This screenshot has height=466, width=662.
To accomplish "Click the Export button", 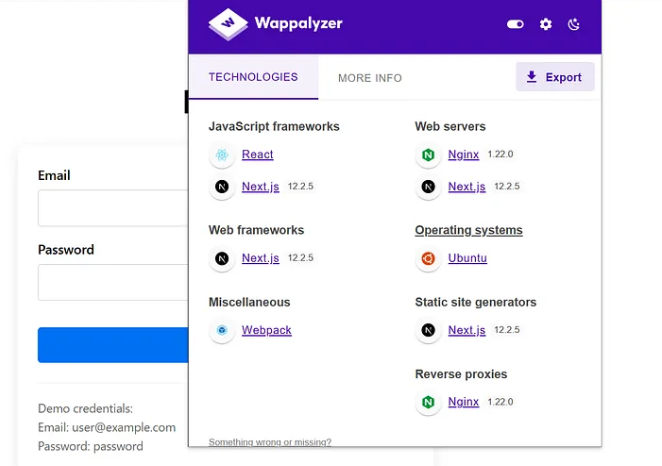I will (x=555, y=77).
